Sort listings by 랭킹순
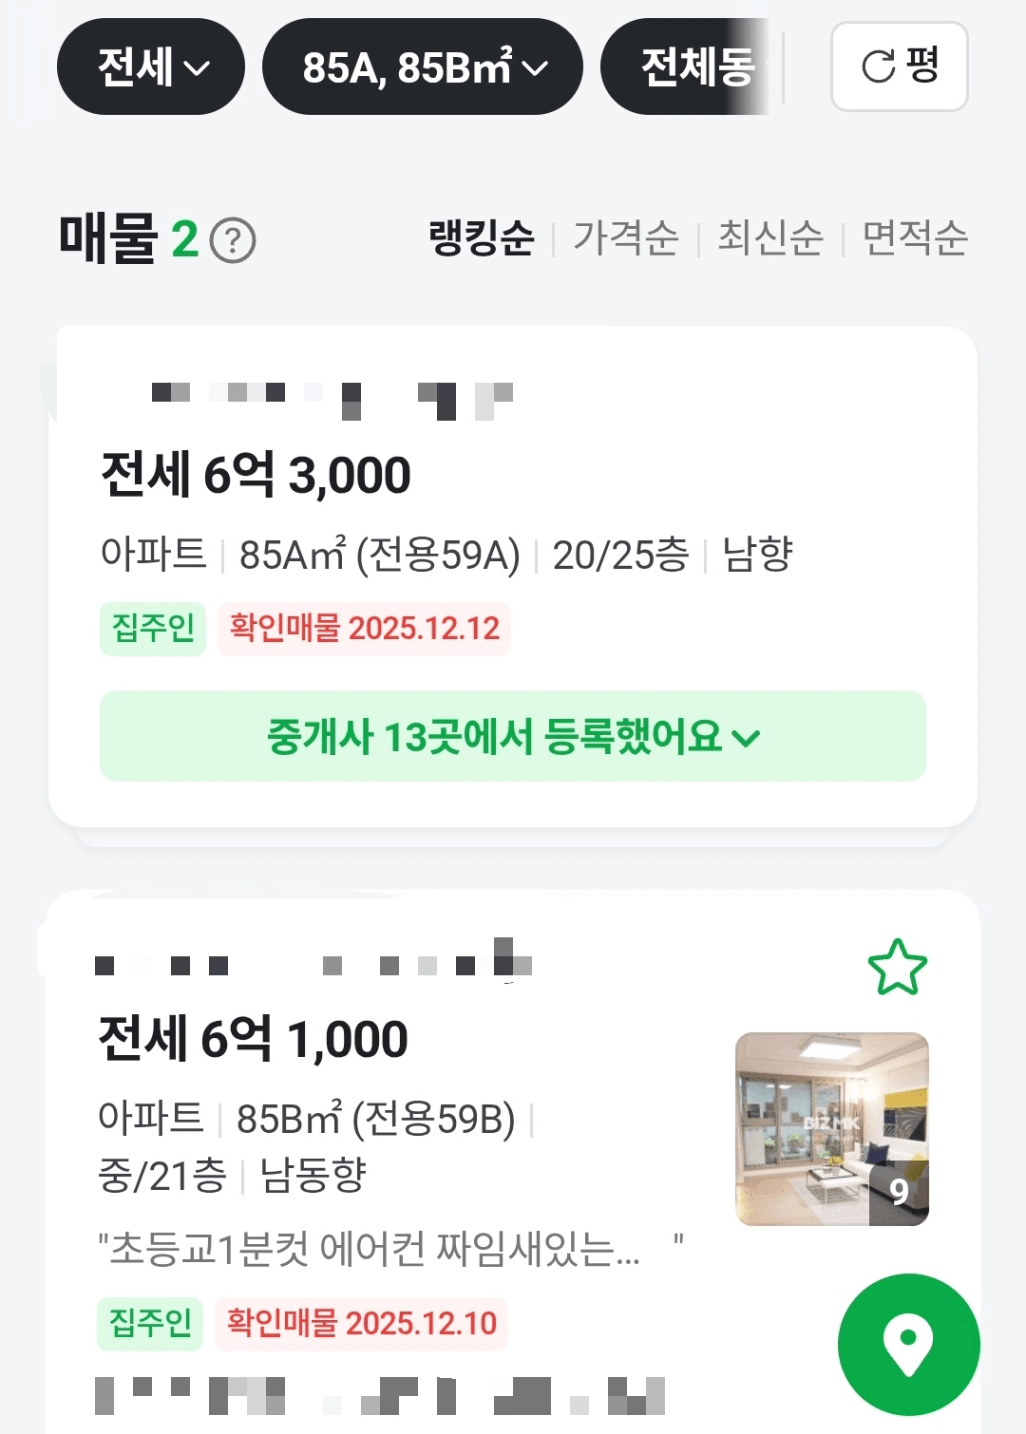Image resolution: width=1026 pixels, height=1434 pixels. (x=481, y=238)
